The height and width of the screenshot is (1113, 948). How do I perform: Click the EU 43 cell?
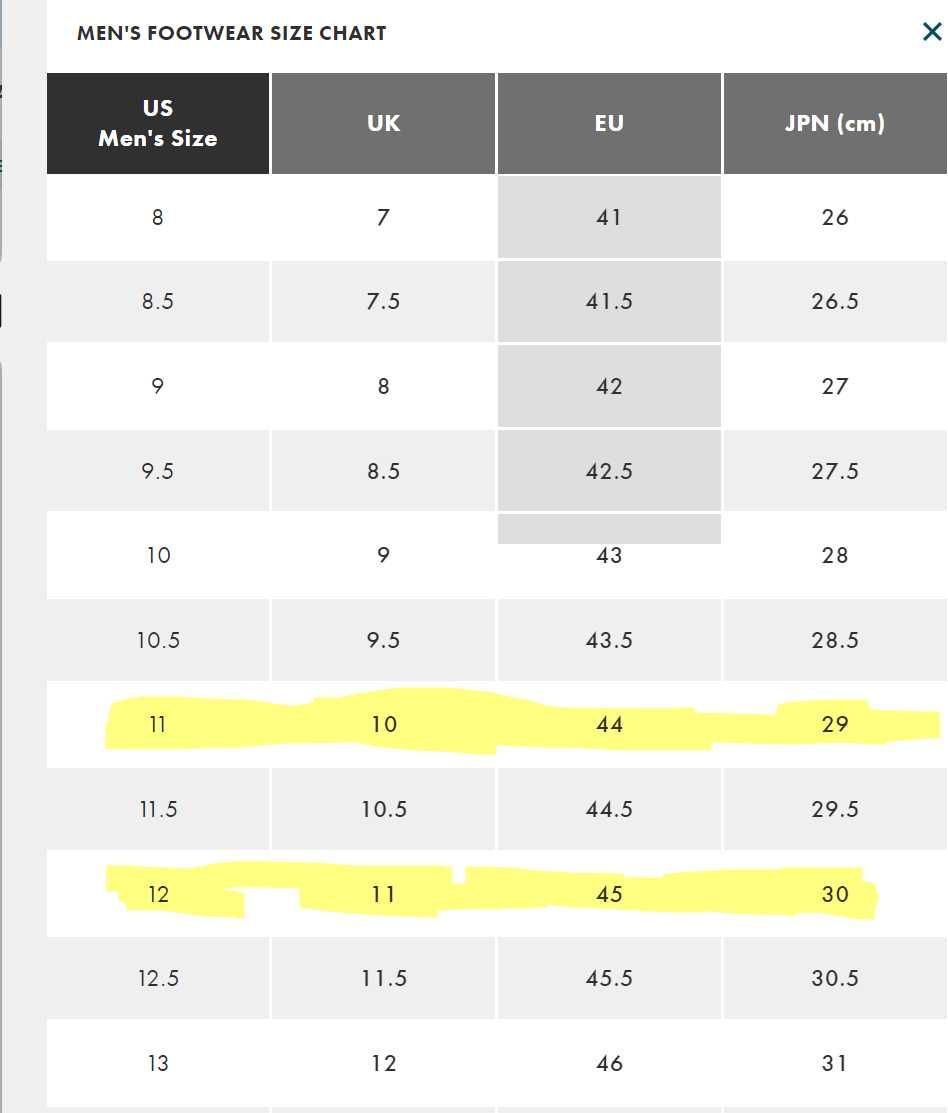[609, 555]
